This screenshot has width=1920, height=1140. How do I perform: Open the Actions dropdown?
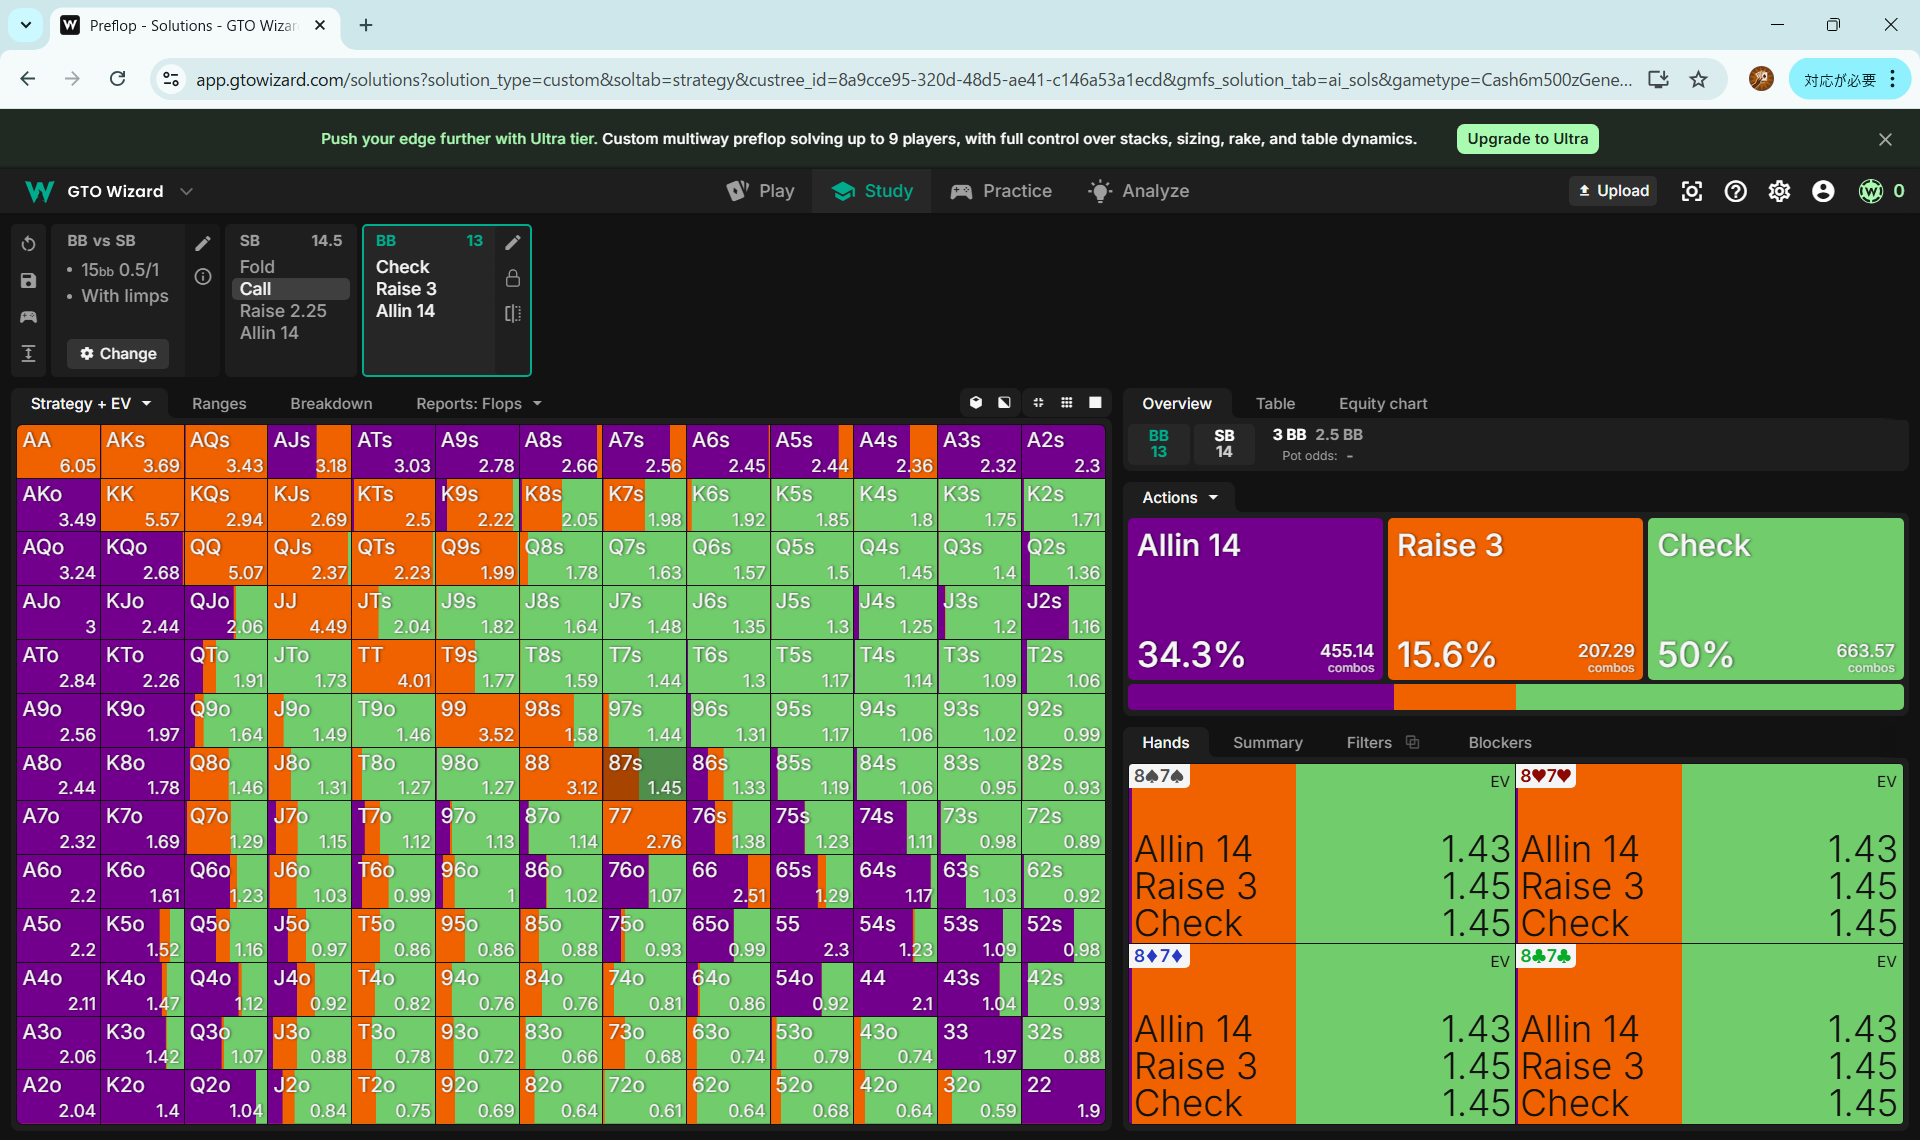coord(1179,498)
